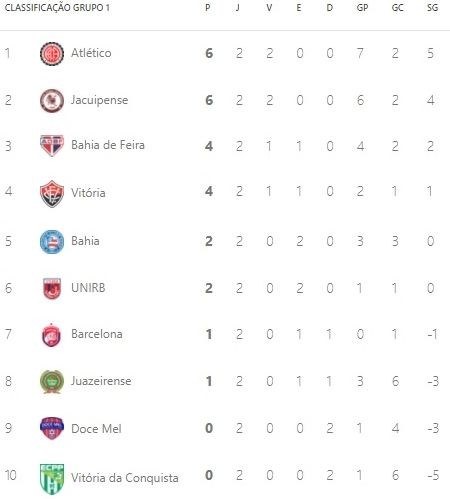Click the SG column header
The height and width of the screenshot is (499, 450).
coord(432,8)
